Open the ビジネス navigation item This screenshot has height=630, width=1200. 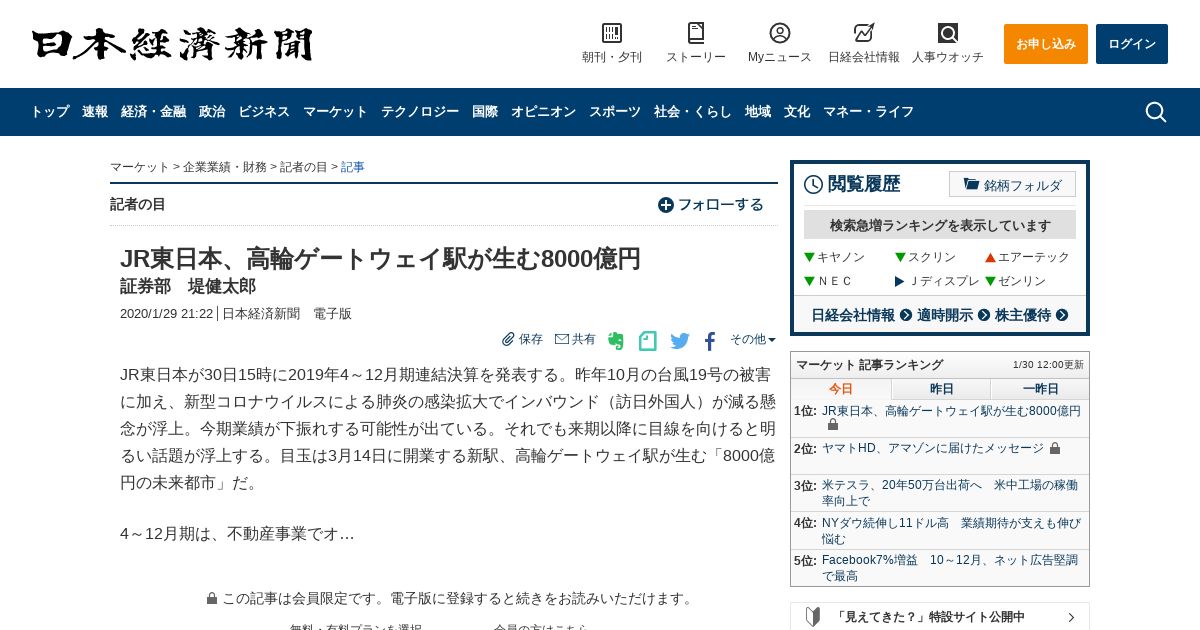[264, 112]
